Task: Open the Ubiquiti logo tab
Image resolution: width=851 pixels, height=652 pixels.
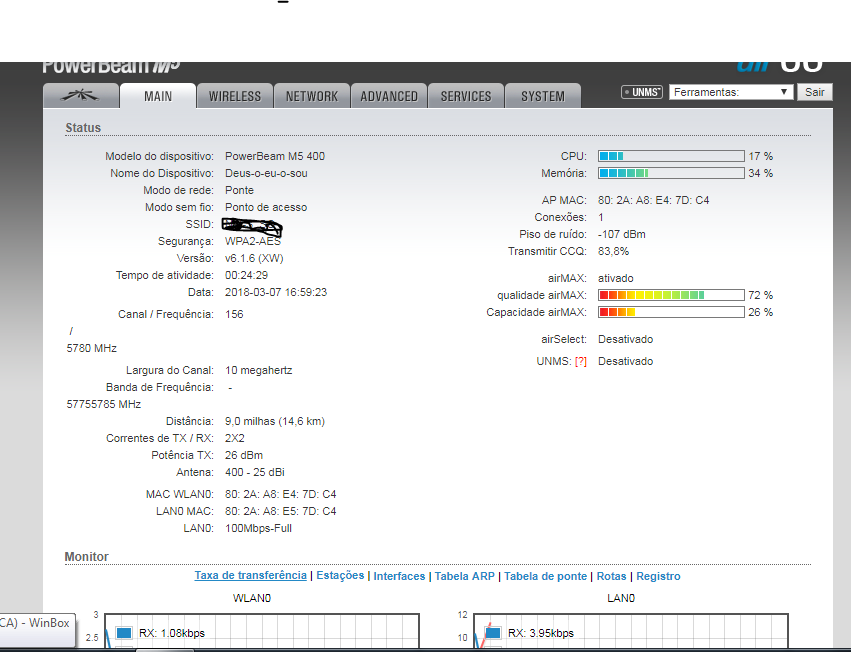Action: tap(81, 96)
